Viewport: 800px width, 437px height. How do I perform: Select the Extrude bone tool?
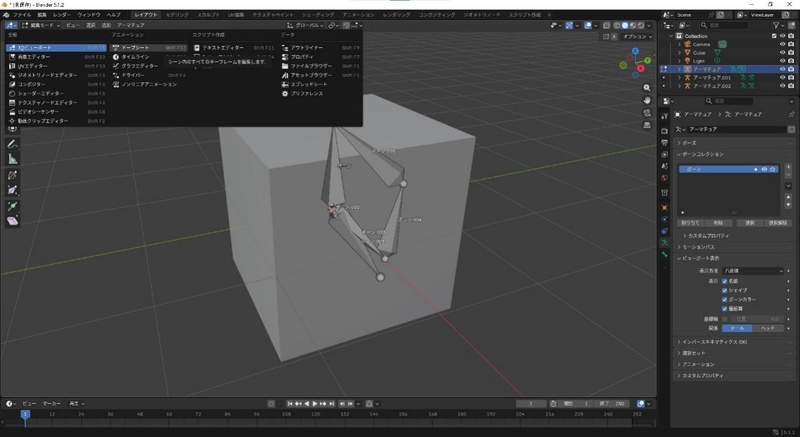[x=13, y=206]
